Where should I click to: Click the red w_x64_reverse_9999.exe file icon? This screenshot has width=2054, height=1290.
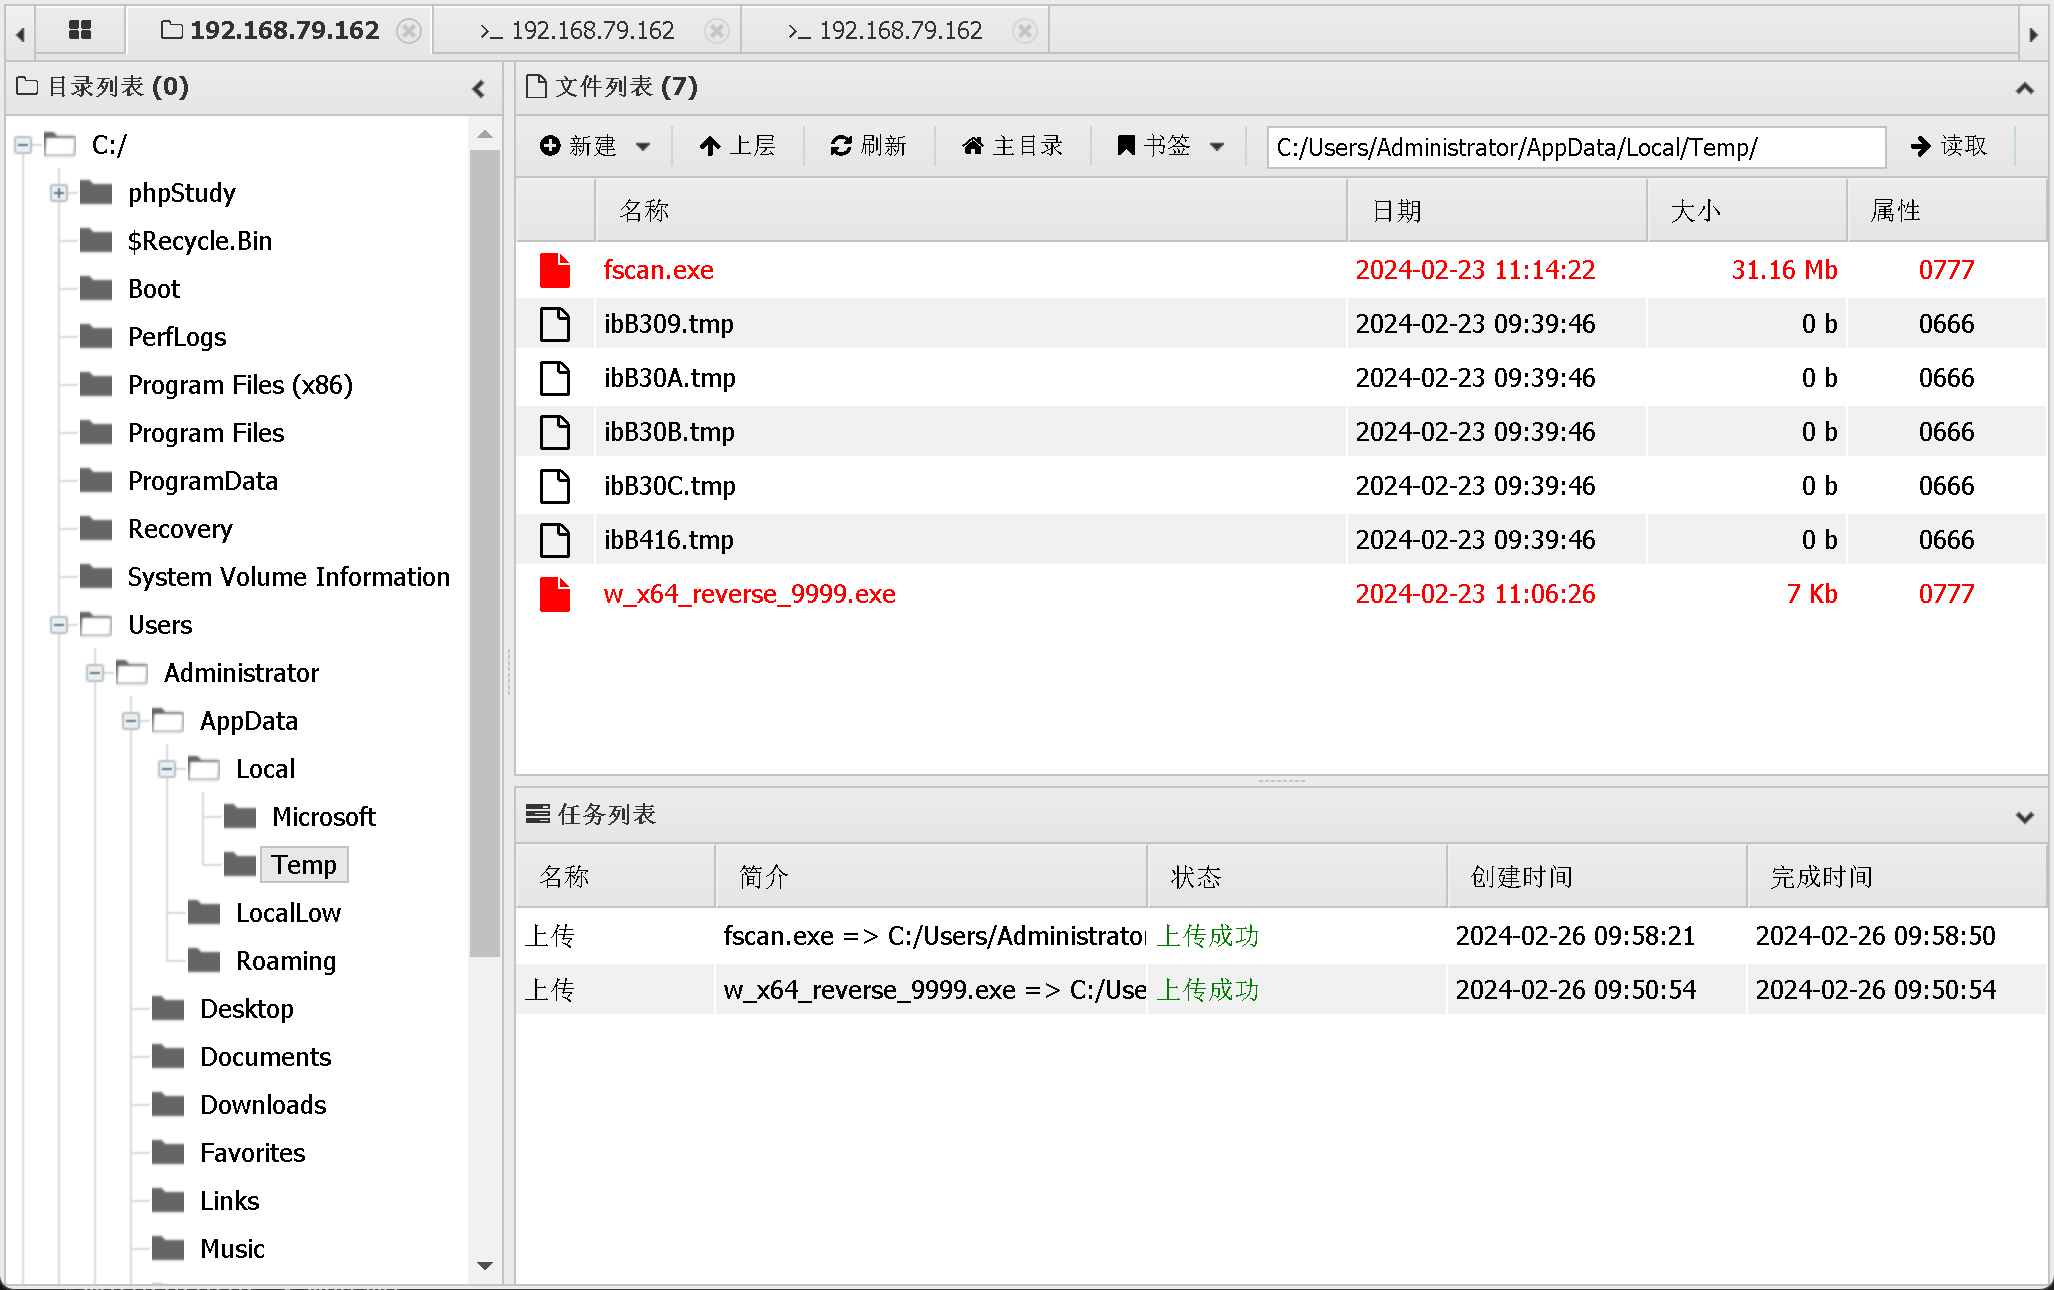tap(555, 594)
